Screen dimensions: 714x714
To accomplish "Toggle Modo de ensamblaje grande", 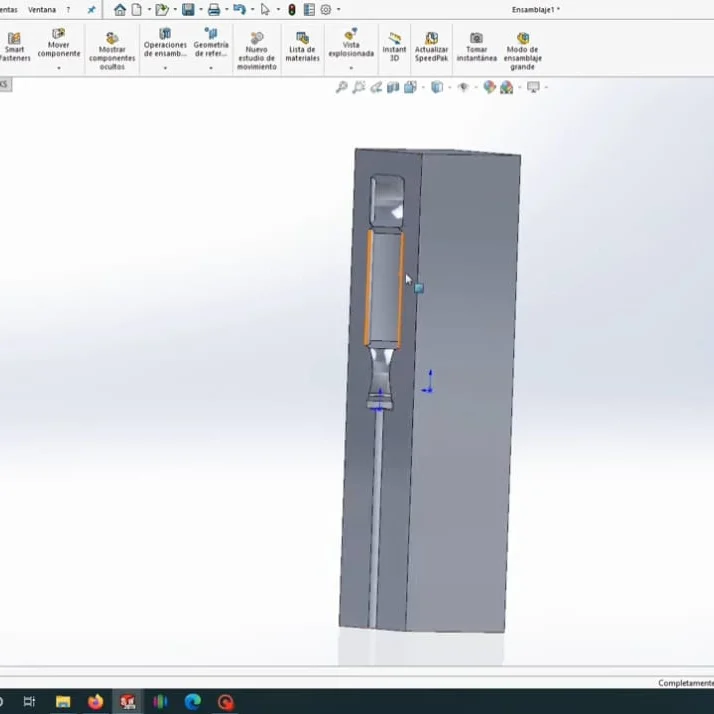I will [x=522, y=50].
